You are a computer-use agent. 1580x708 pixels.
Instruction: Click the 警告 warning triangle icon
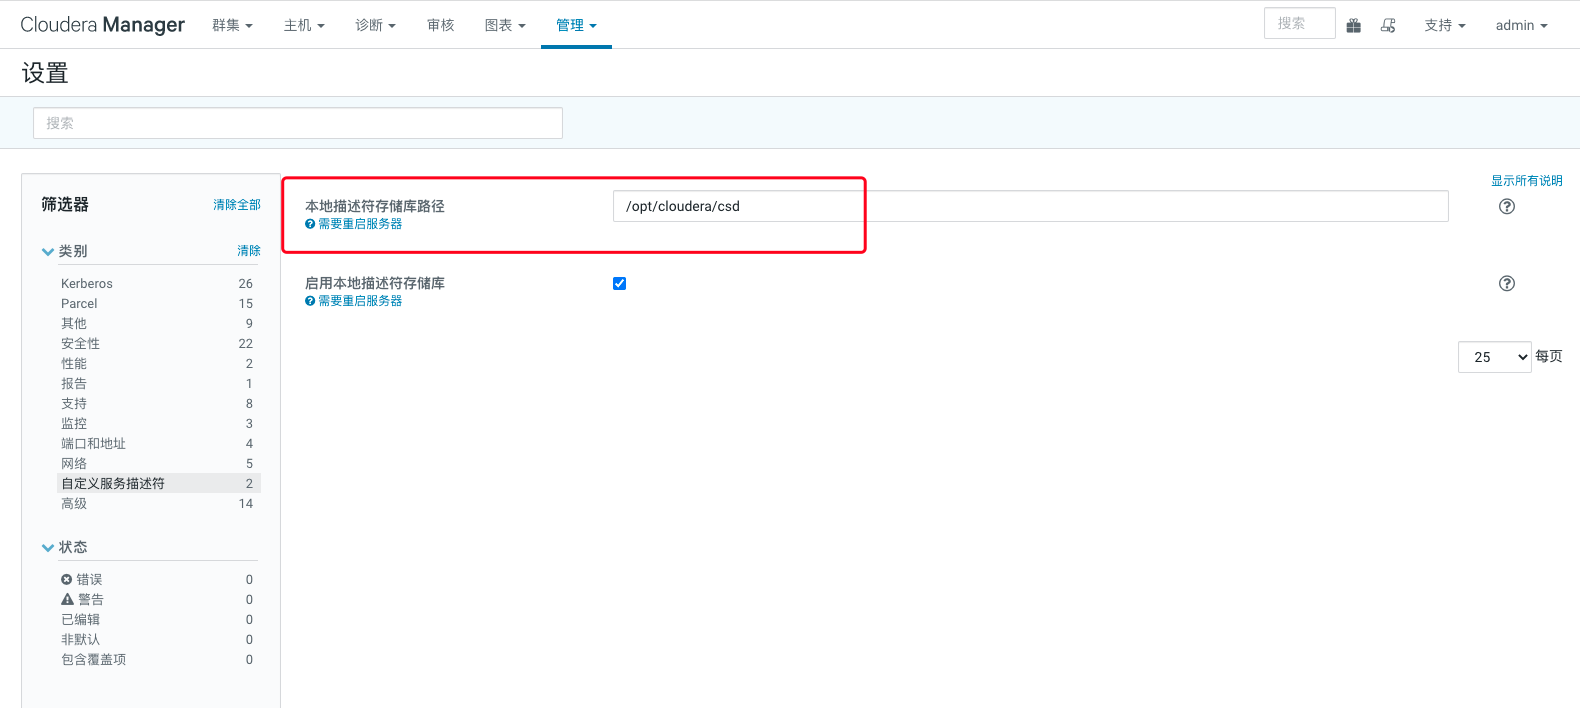[67, 599]
